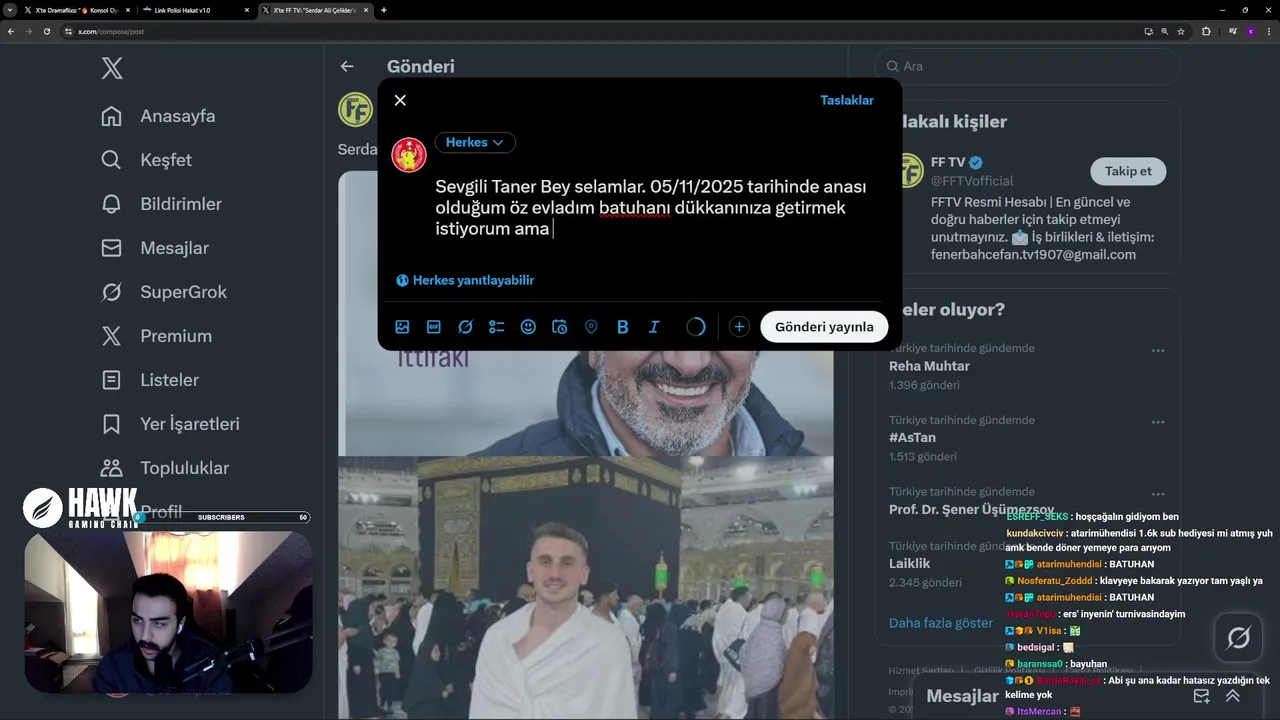Click Daha fazla göster link
Screen dimensions: 1280x720
click(941, 623)
